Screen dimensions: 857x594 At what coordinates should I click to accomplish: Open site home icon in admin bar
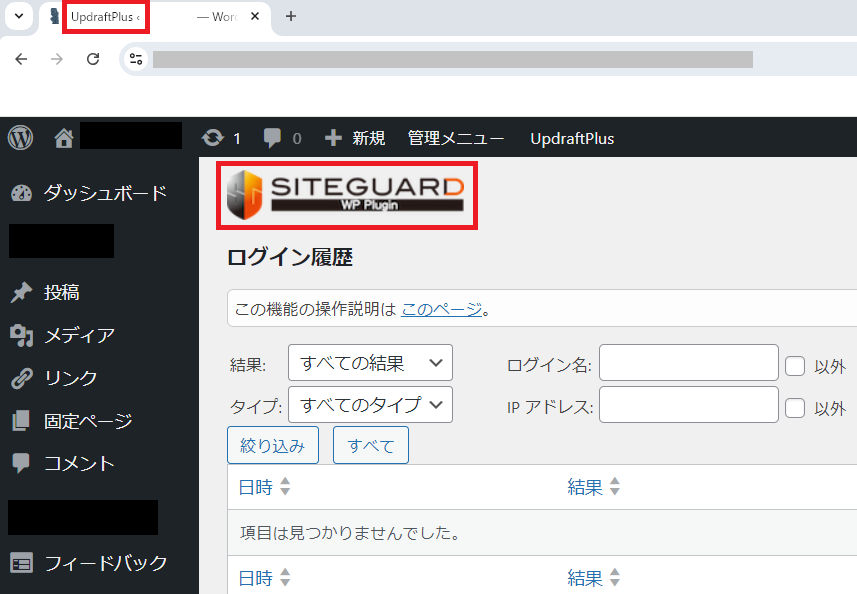click(64, 139)
